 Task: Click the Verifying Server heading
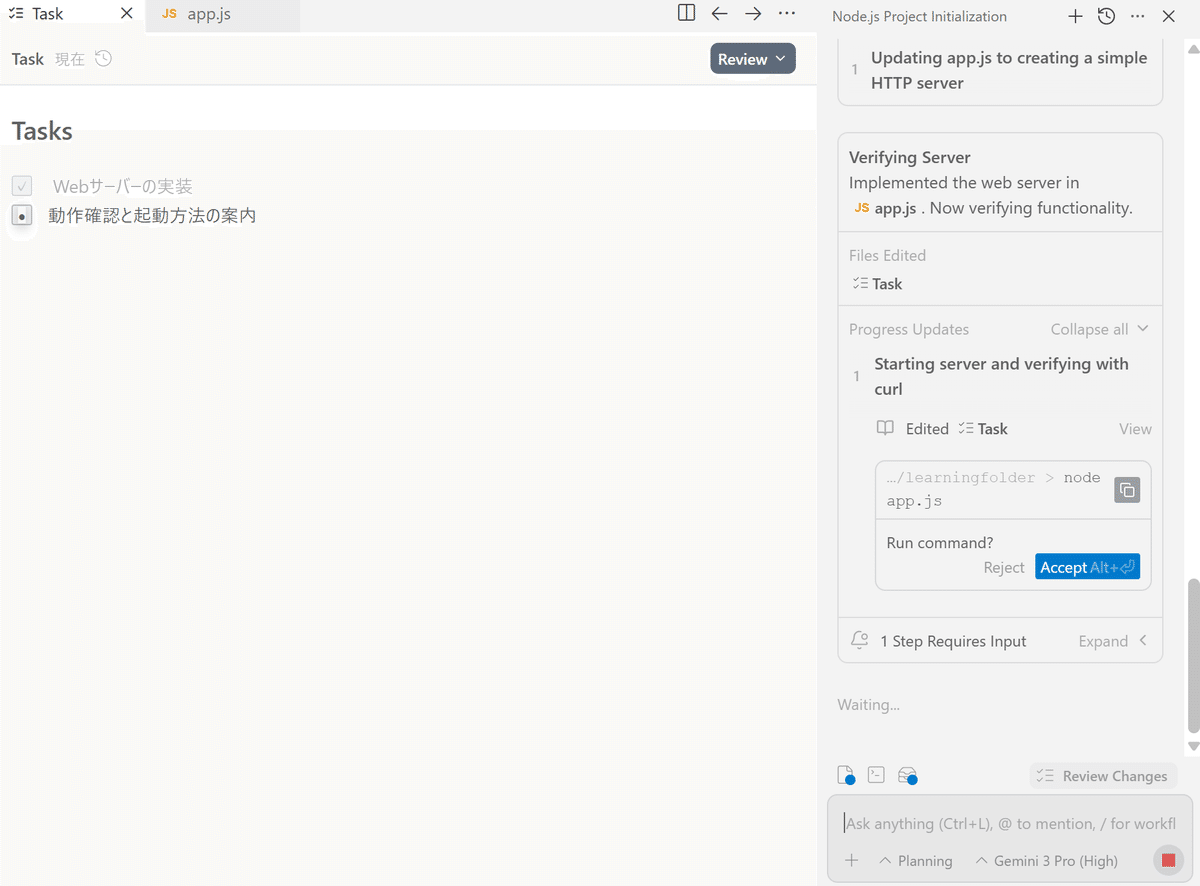910,157
